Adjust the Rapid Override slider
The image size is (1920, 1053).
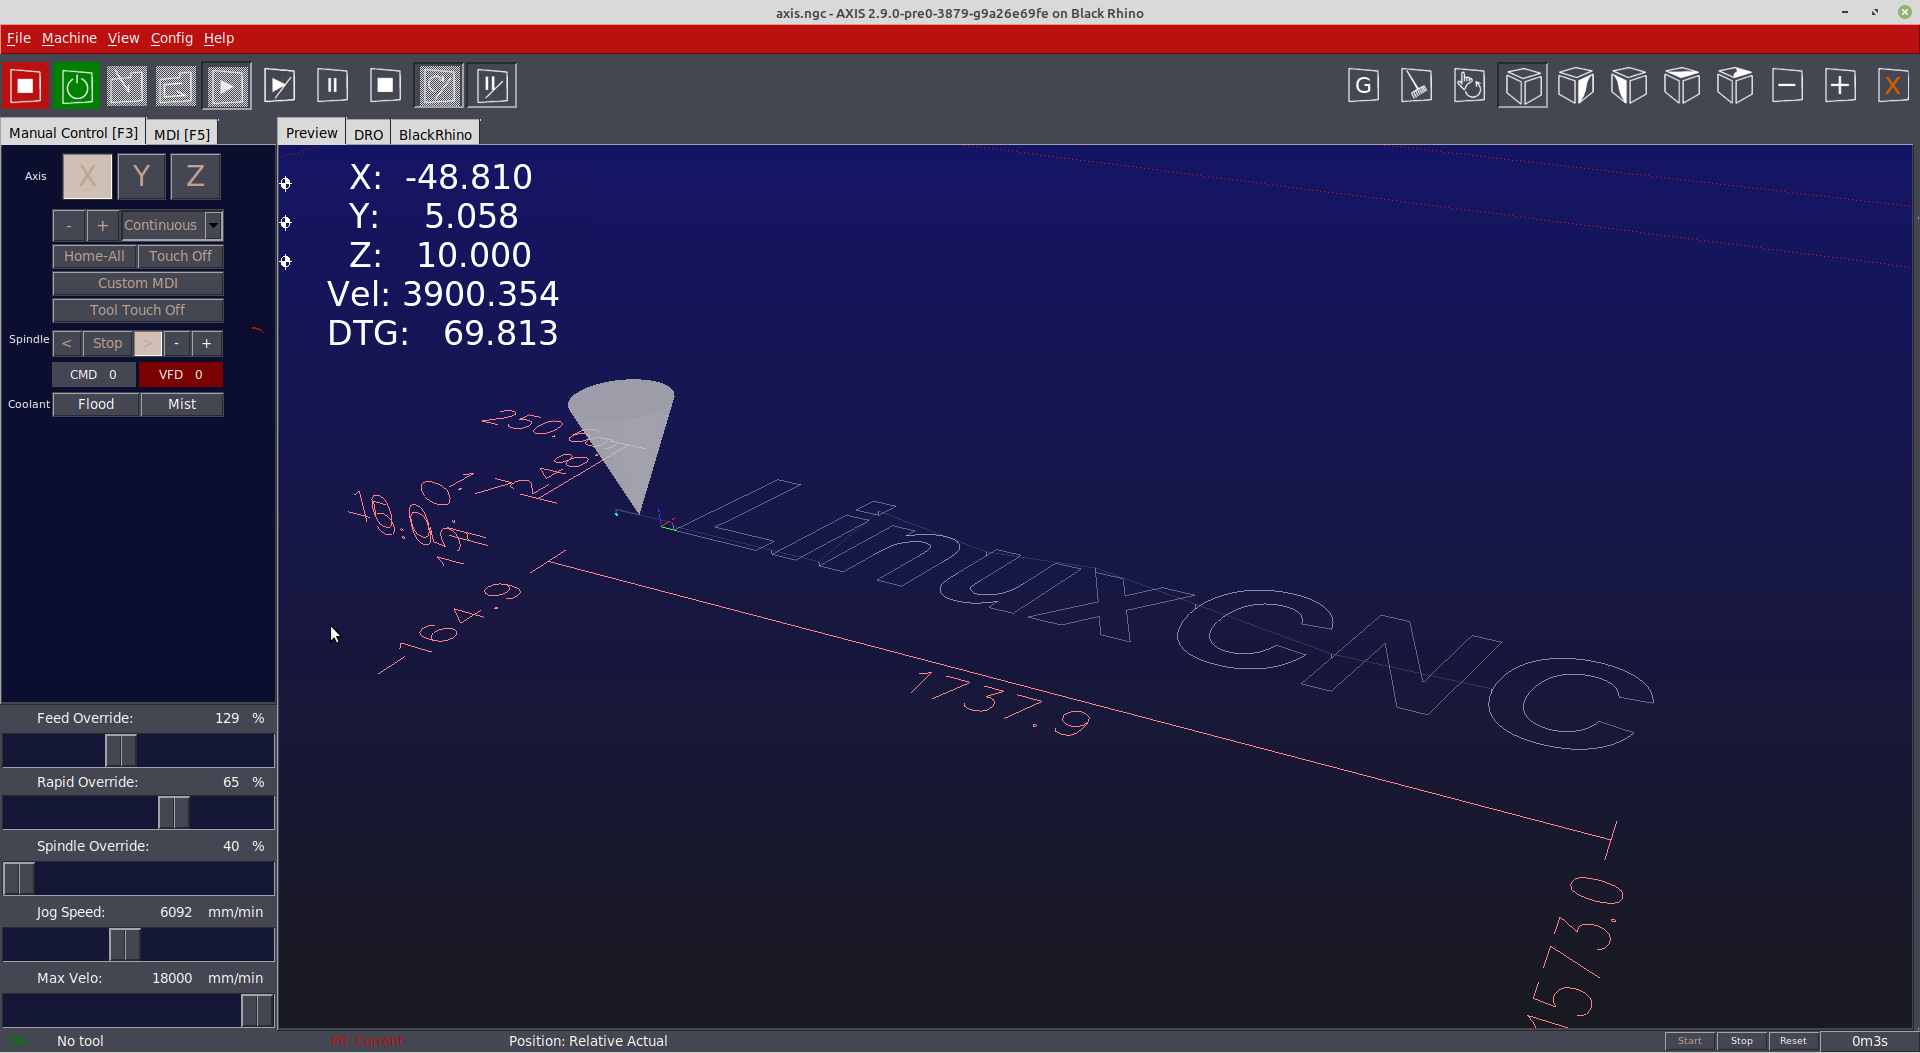138,813
